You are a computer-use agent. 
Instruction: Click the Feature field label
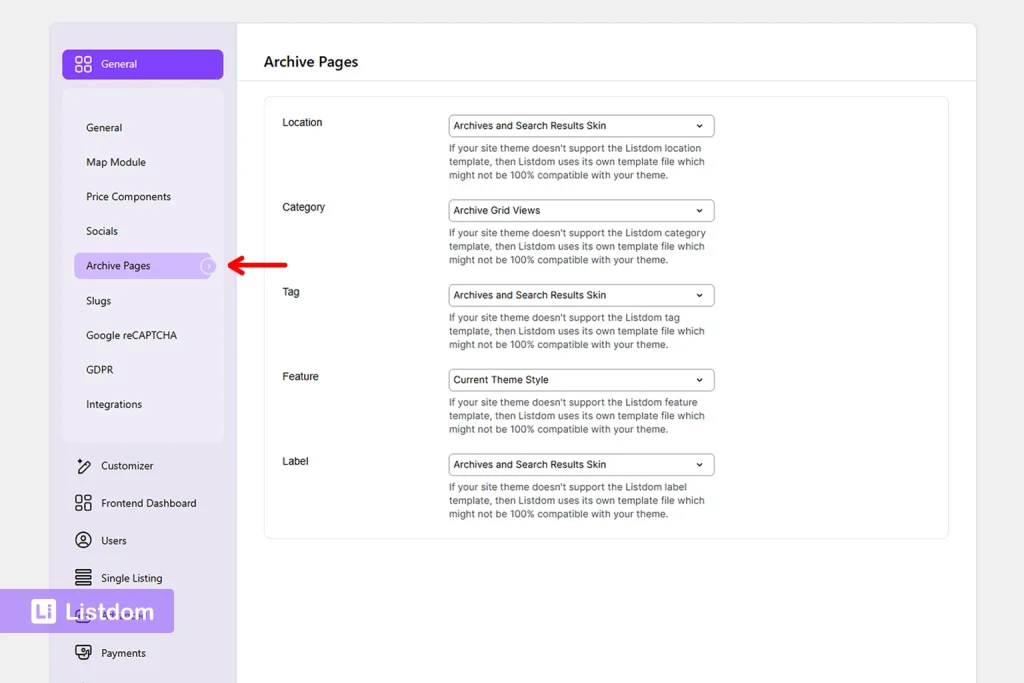(x=300, y=376)
